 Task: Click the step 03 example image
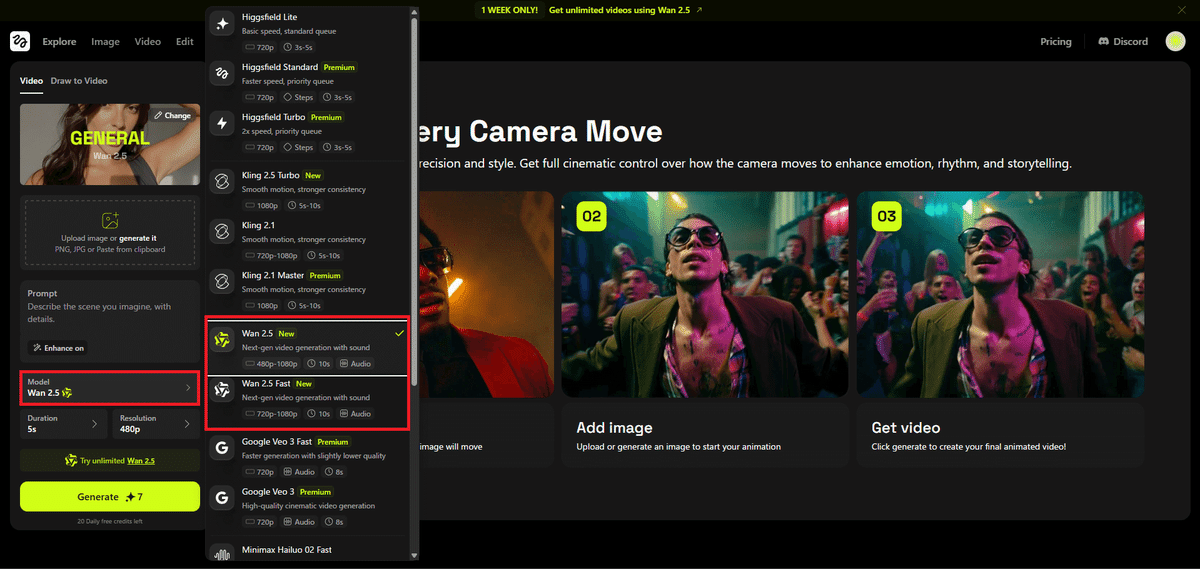[x=1000, y=294]
